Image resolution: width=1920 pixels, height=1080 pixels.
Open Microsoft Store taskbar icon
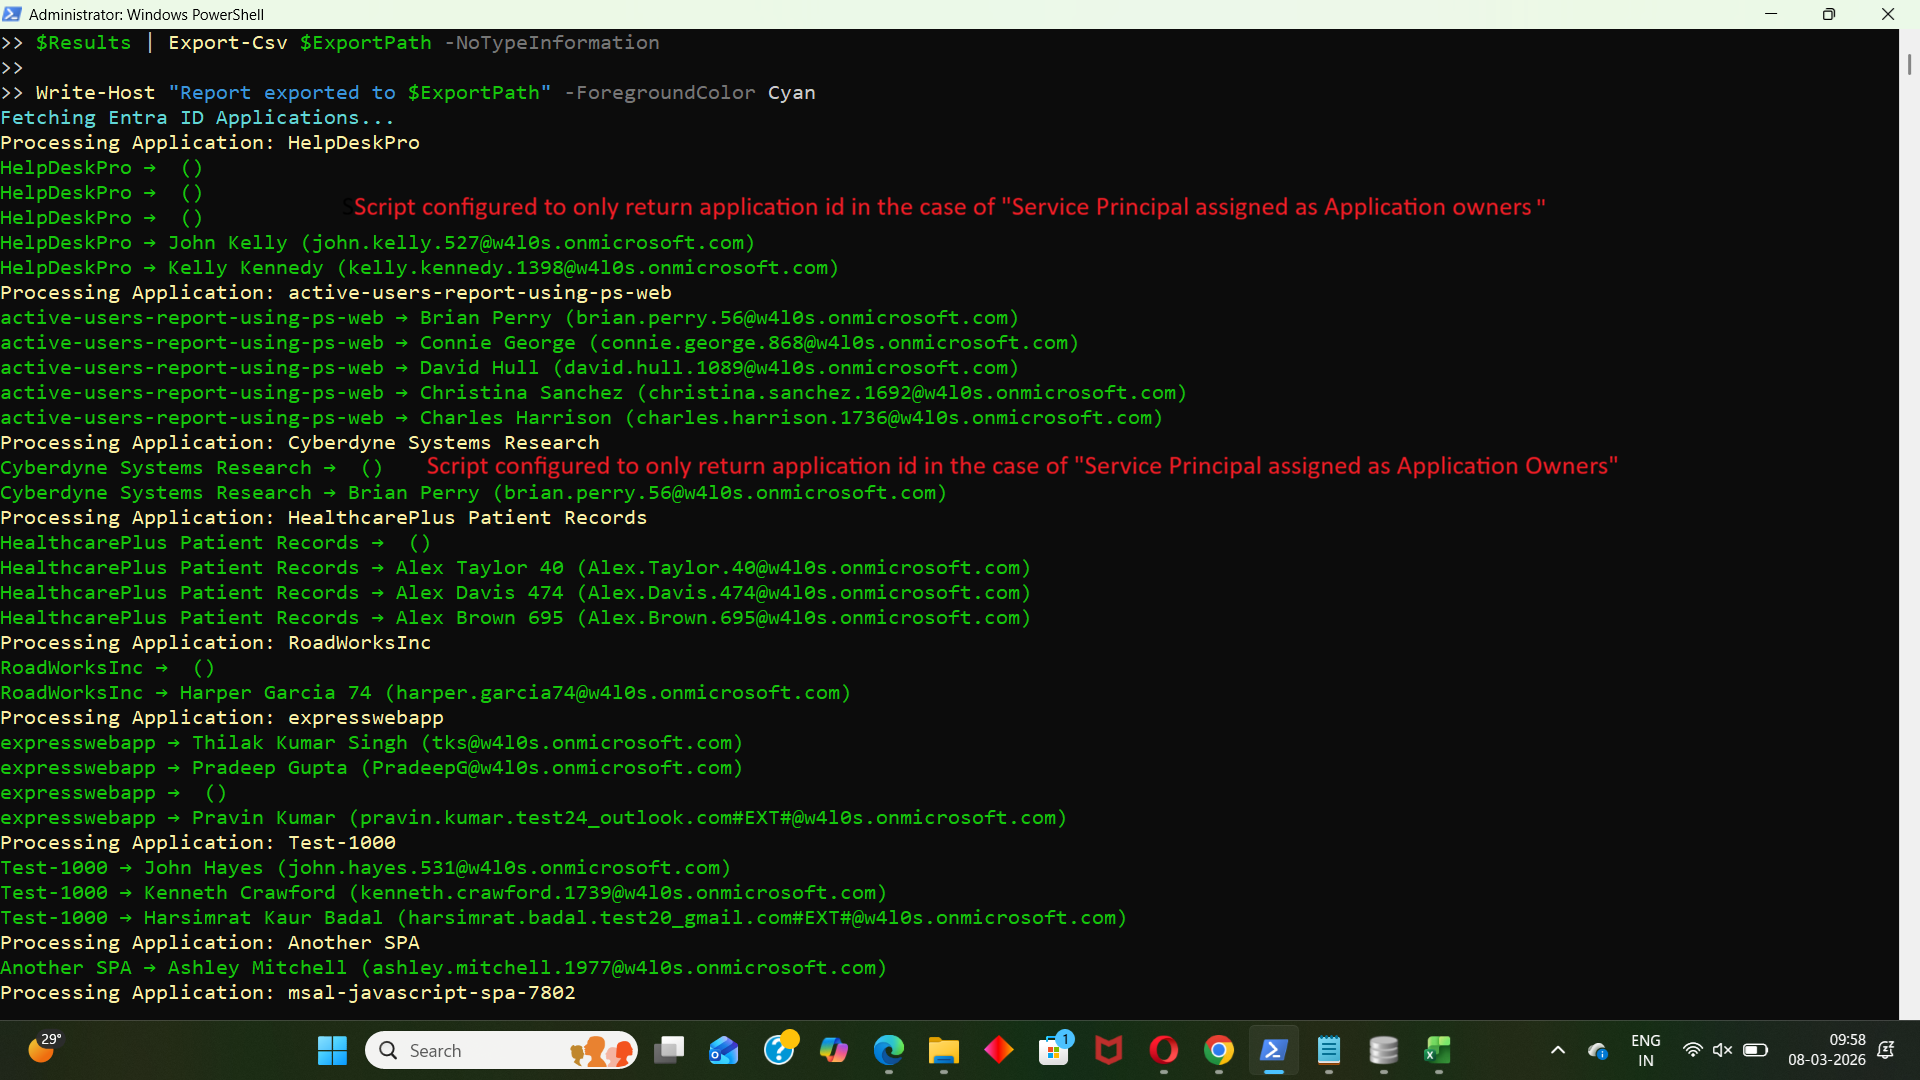(x=1054, y=1050)
